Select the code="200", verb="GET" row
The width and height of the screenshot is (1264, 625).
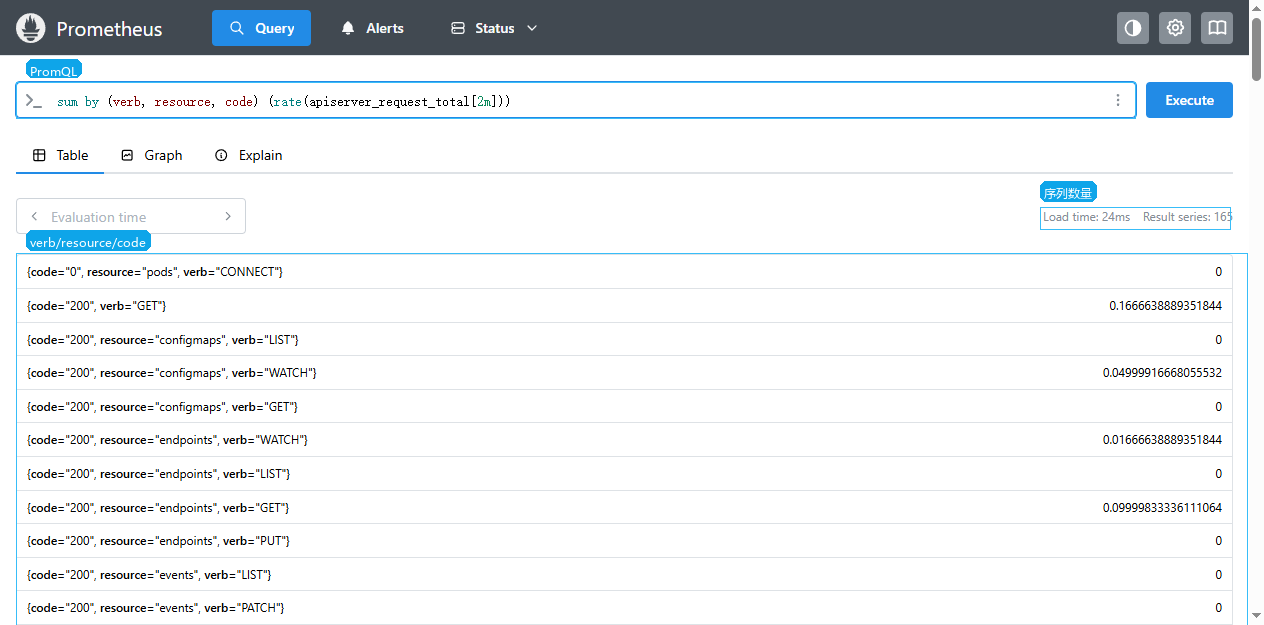point(624,305)
